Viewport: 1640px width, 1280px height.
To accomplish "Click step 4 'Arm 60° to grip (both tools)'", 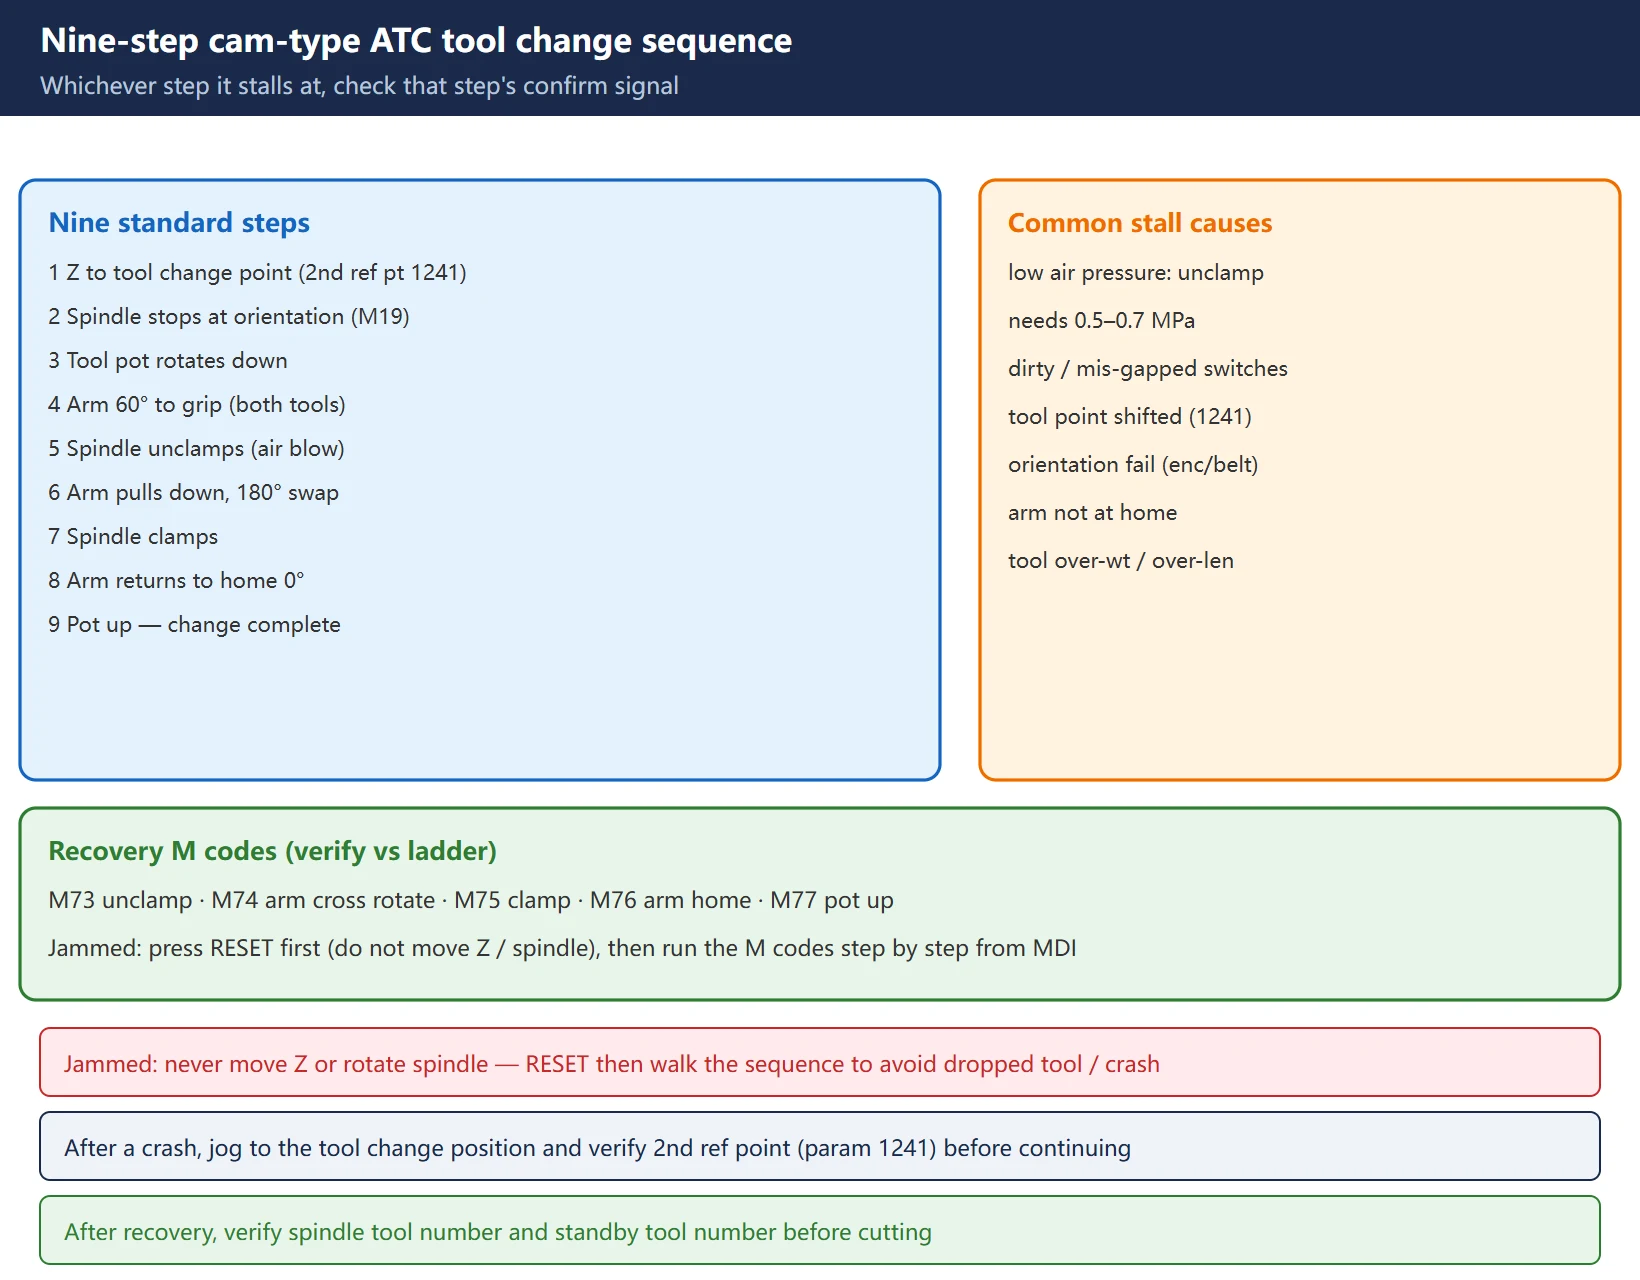I will click(197, 405).
